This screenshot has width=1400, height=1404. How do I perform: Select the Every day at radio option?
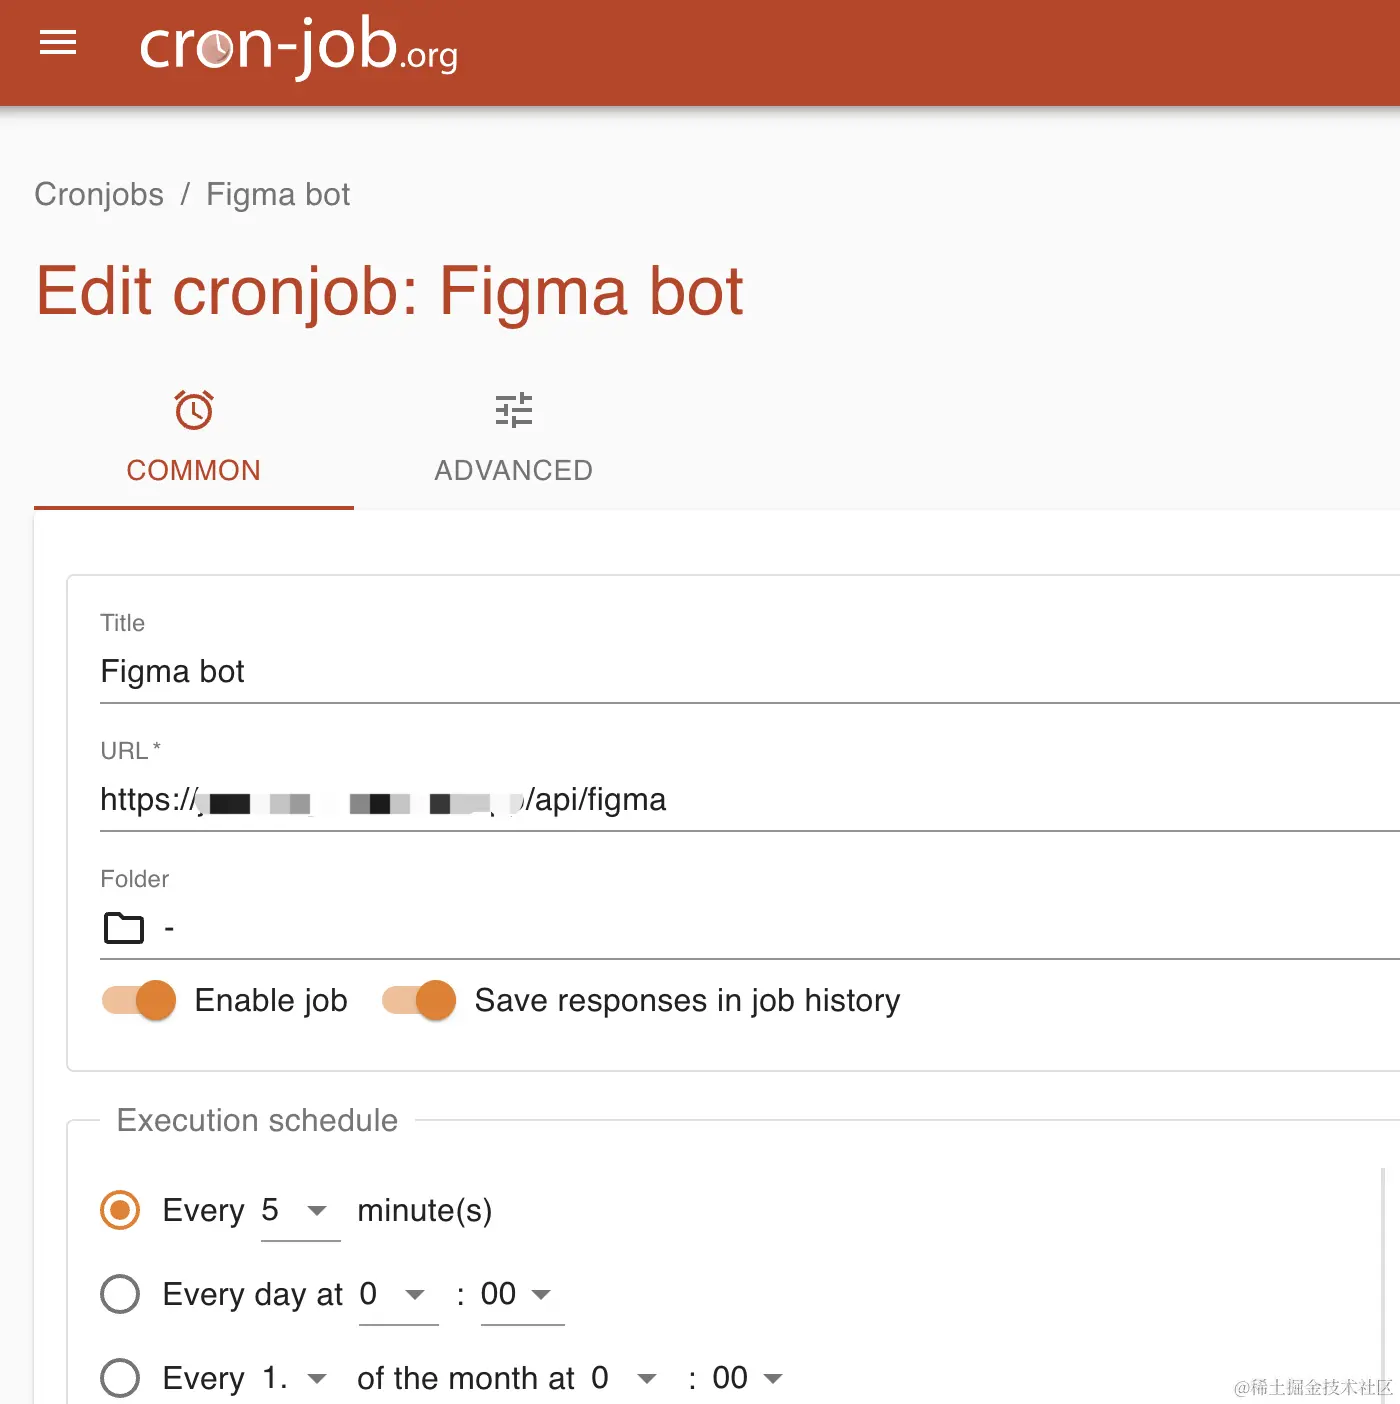[x=120, y=1294]
